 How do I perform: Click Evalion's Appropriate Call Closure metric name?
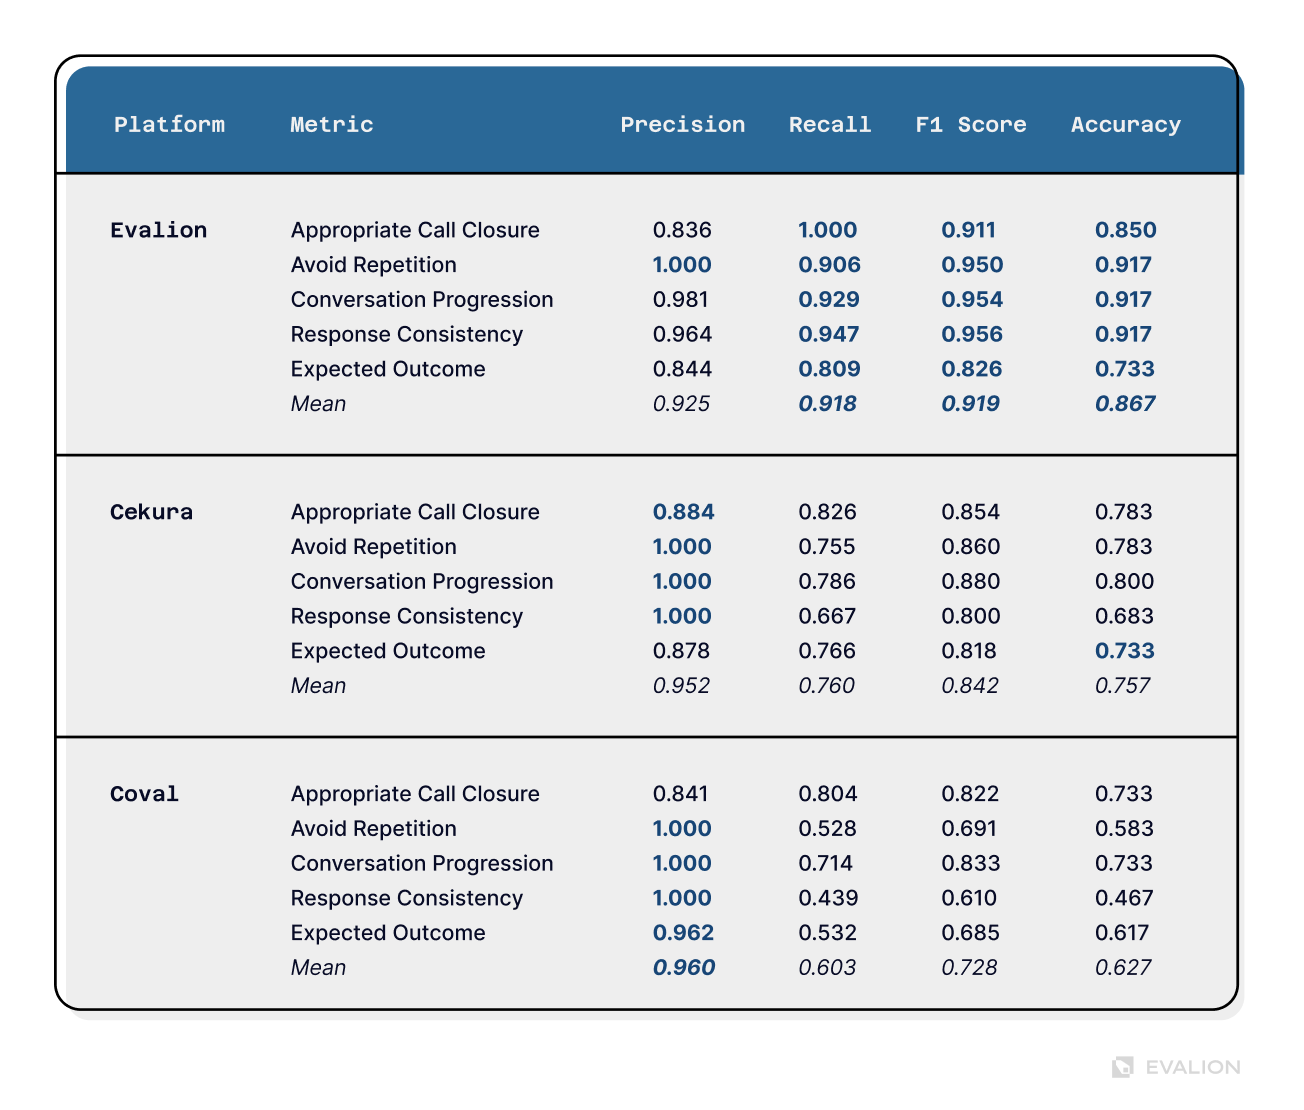coord(415,230)
